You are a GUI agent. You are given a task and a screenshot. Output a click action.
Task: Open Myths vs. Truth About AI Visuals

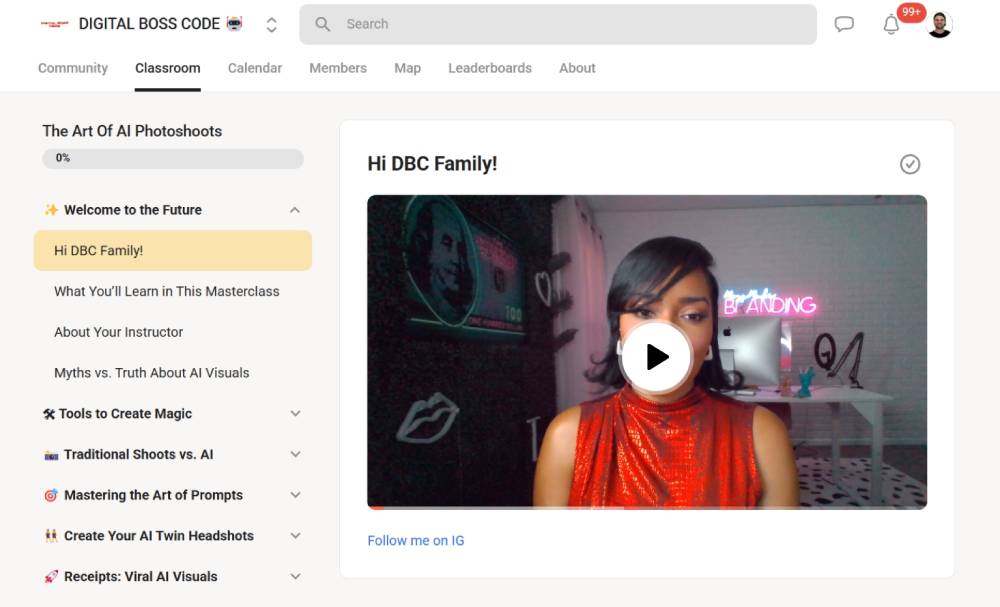click(x=152, y=373)
